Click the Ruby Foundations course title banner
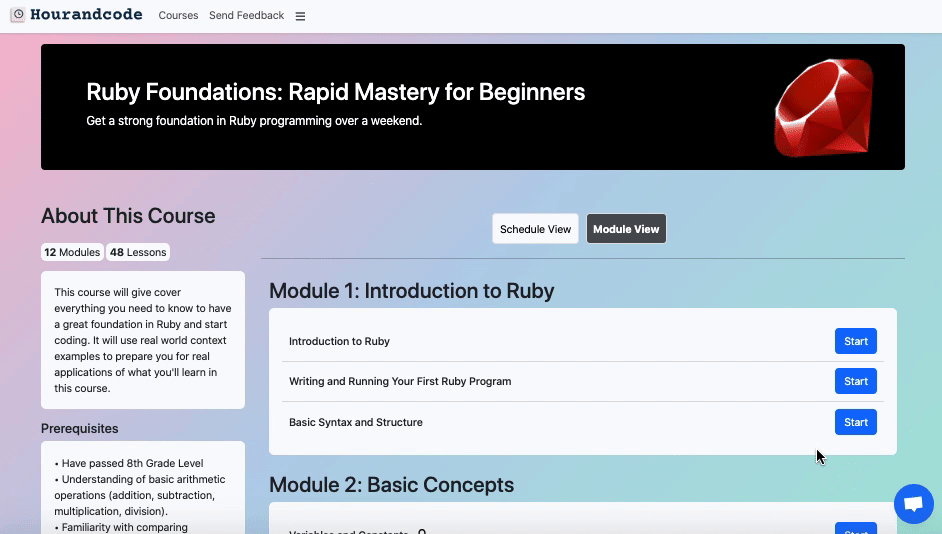Viewport: 942px width, 534px height. (x=335, y=92)
